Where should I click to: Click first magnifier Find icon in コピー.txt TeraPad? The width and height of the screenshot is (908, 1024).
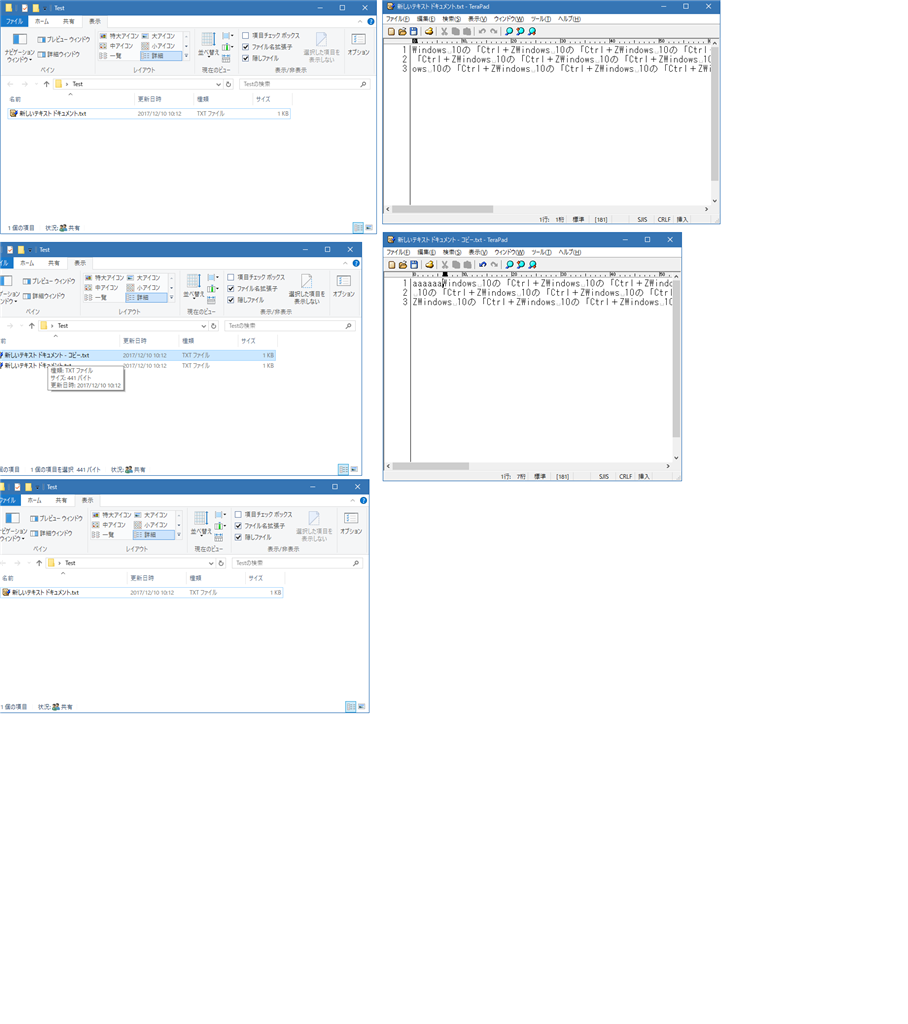(510, 264)
